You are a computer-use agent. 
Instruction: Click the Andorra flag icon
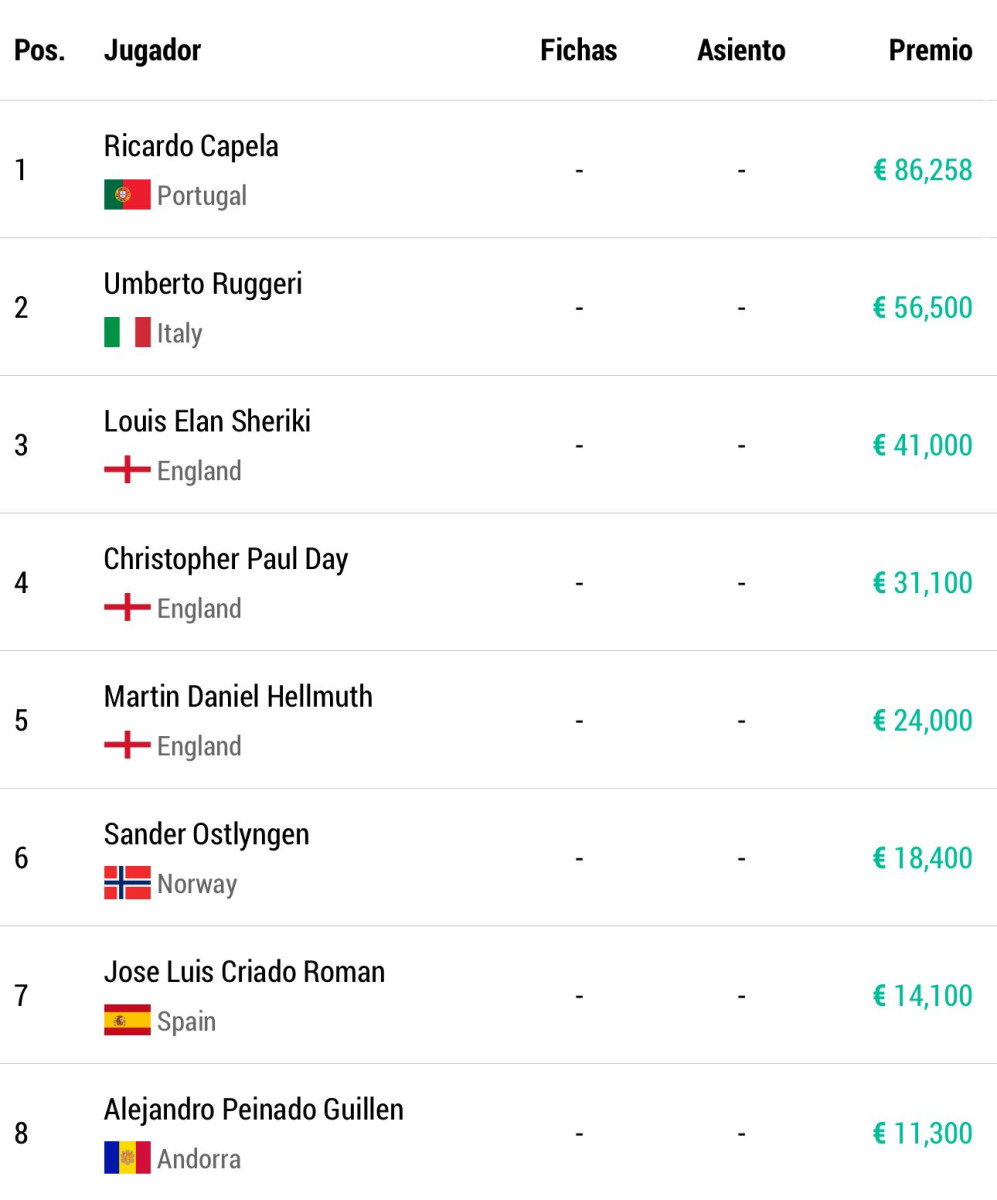(x=127, y=1159)
